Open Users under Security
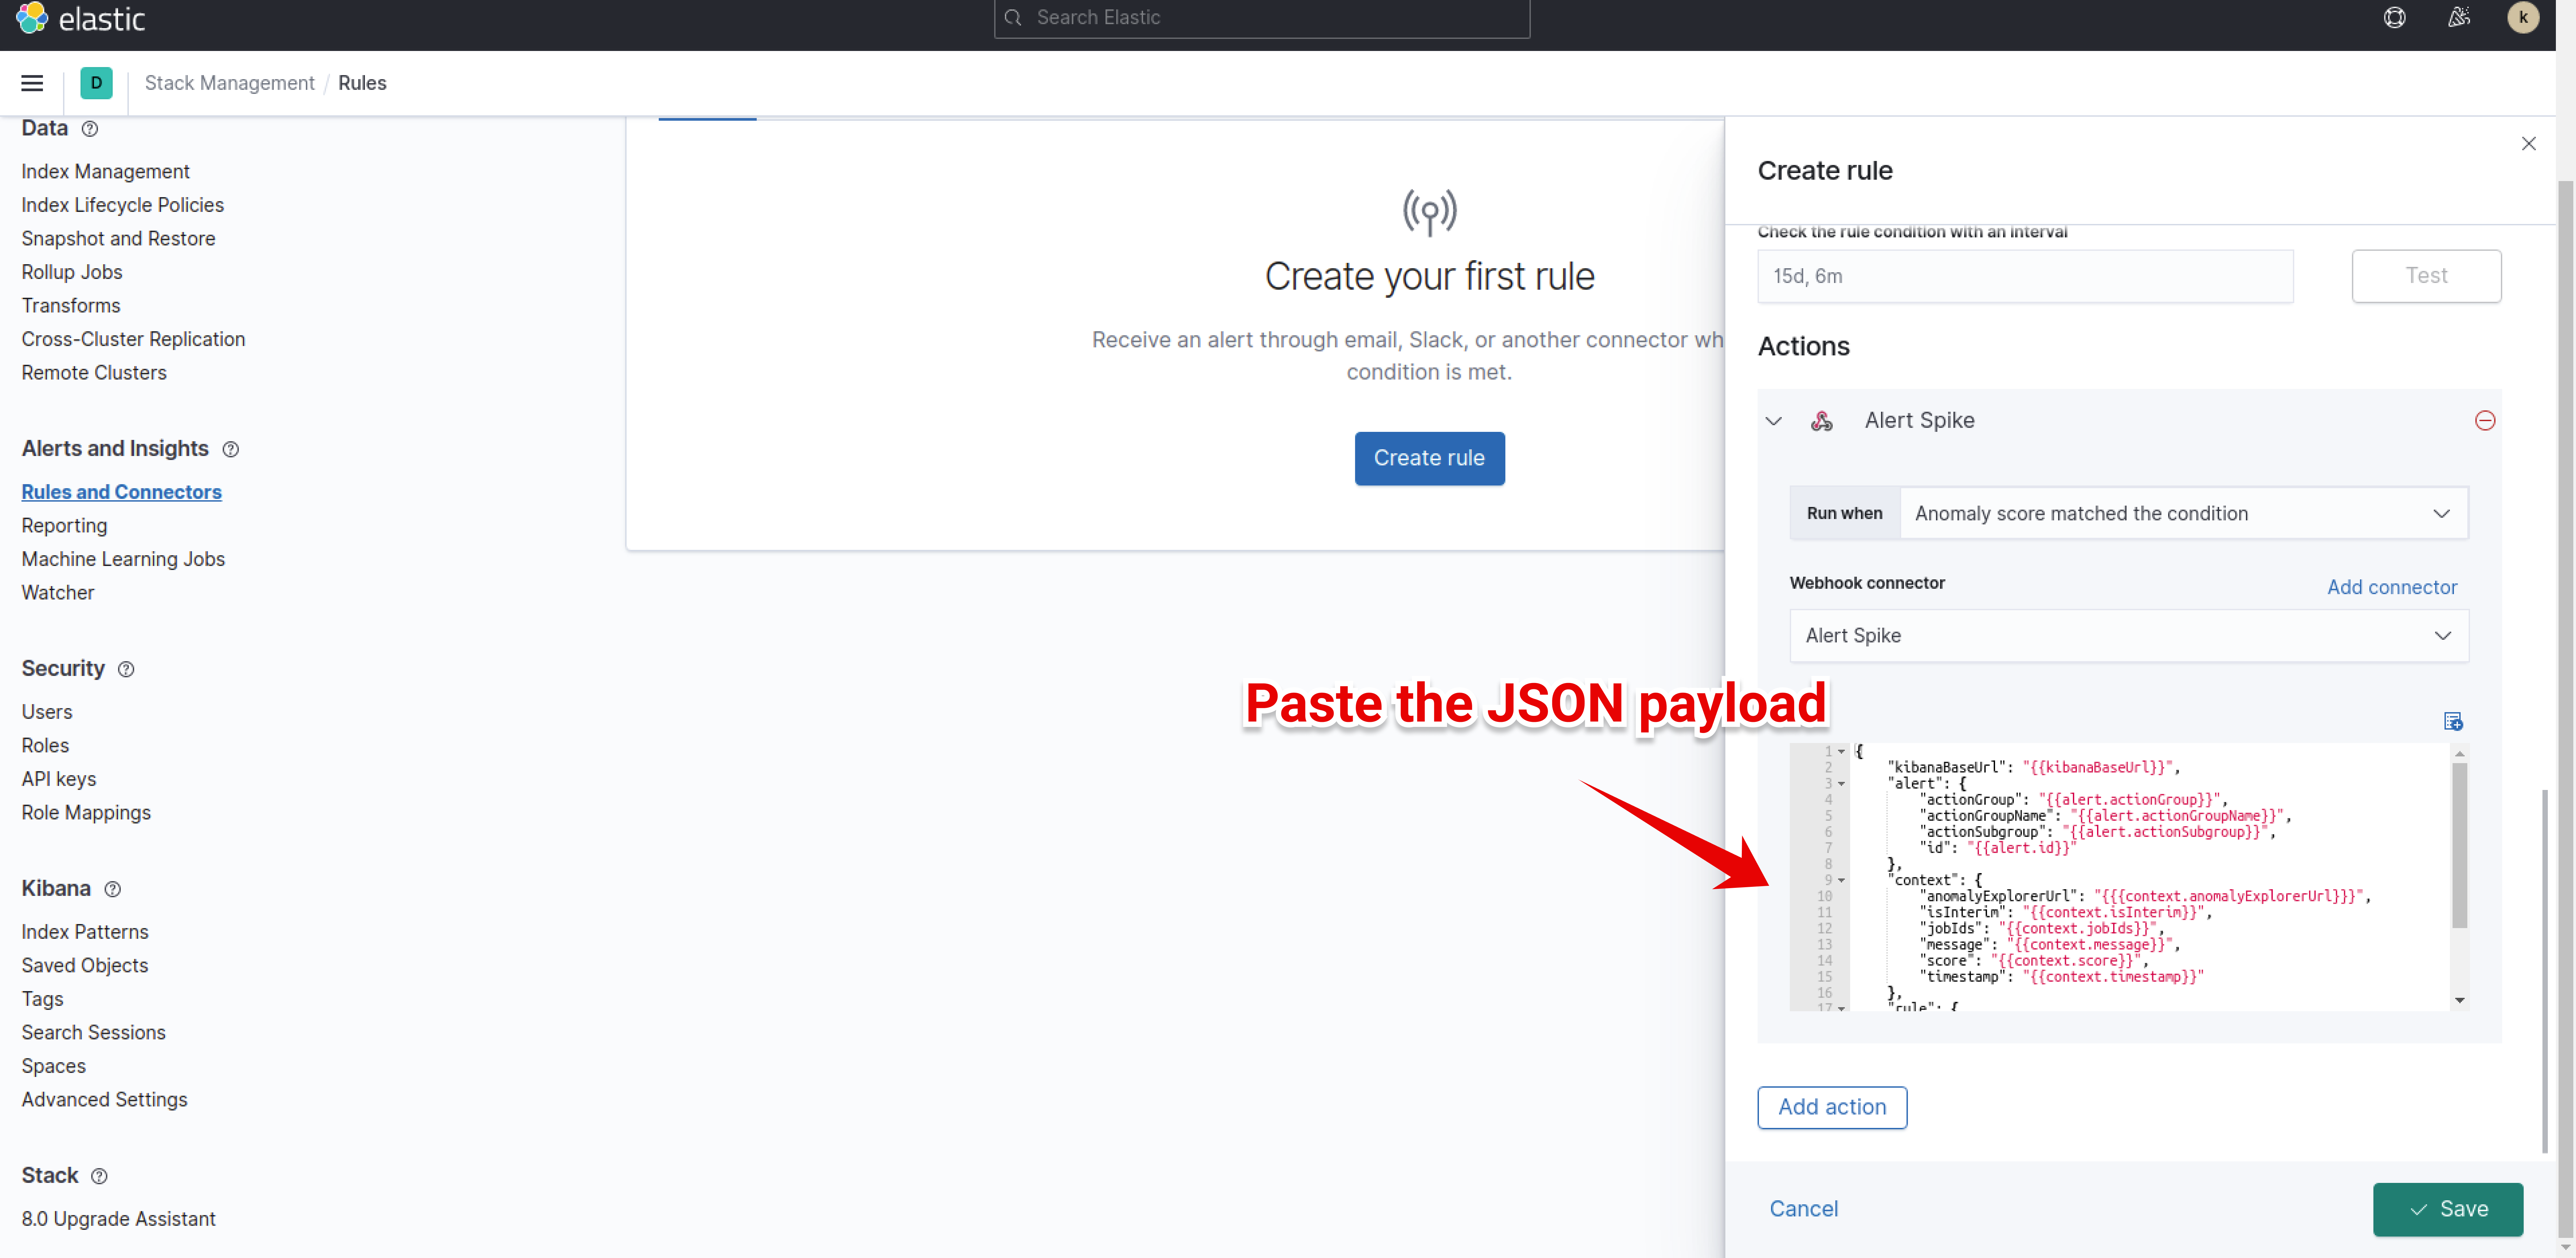Screen dimensions: 2576x1258 (x=47, y=712)
